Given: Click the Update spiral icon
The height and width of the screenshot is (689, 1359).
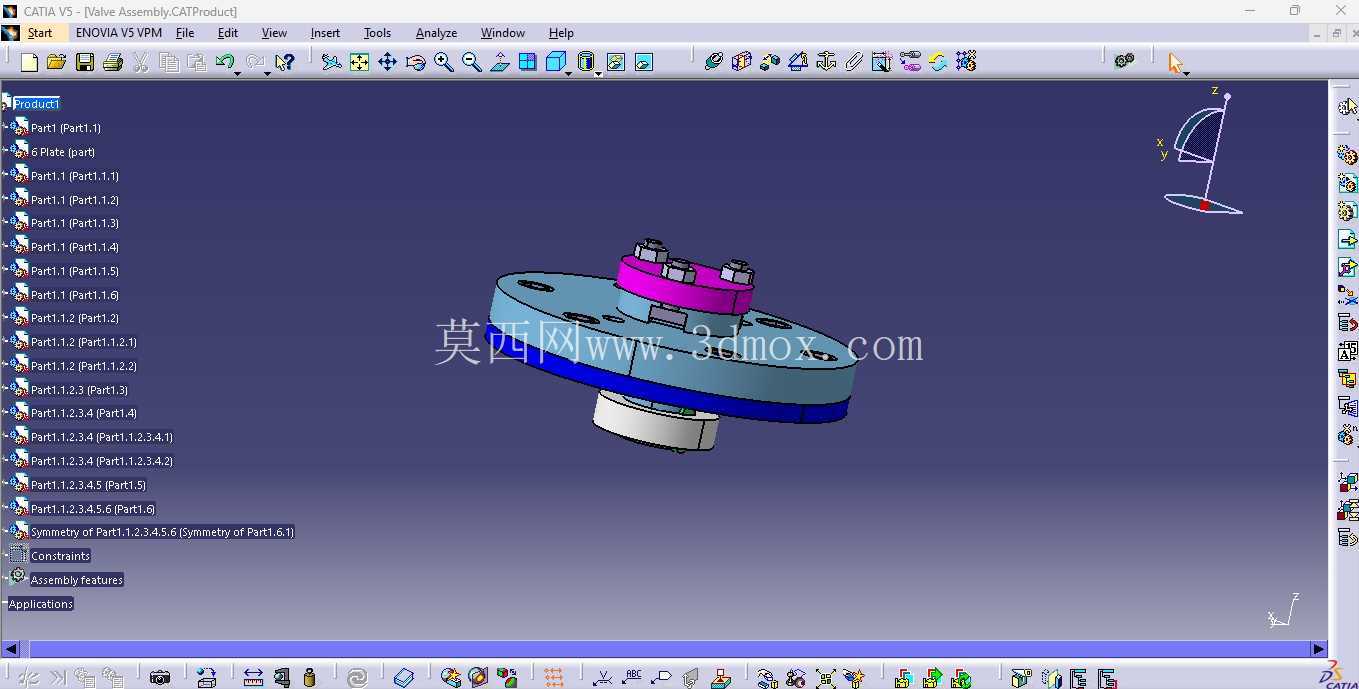Looking at the screenshot, I should (357, 677).
